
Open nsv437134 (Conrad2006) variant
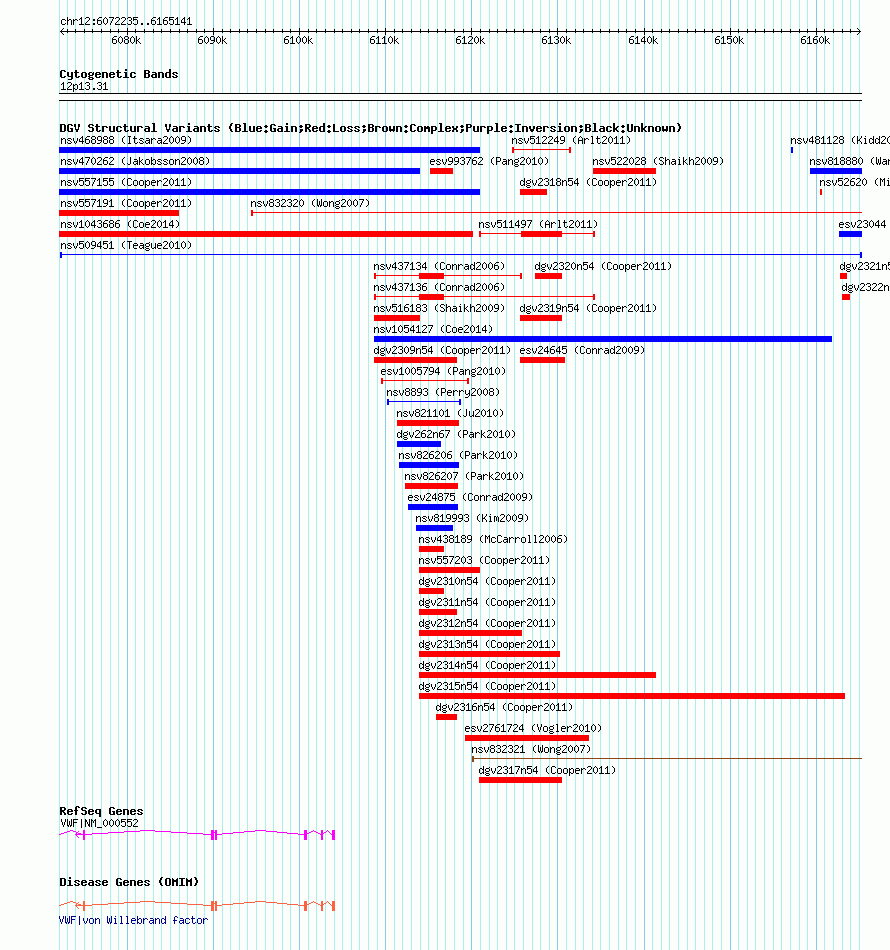(x=439, y=267)
